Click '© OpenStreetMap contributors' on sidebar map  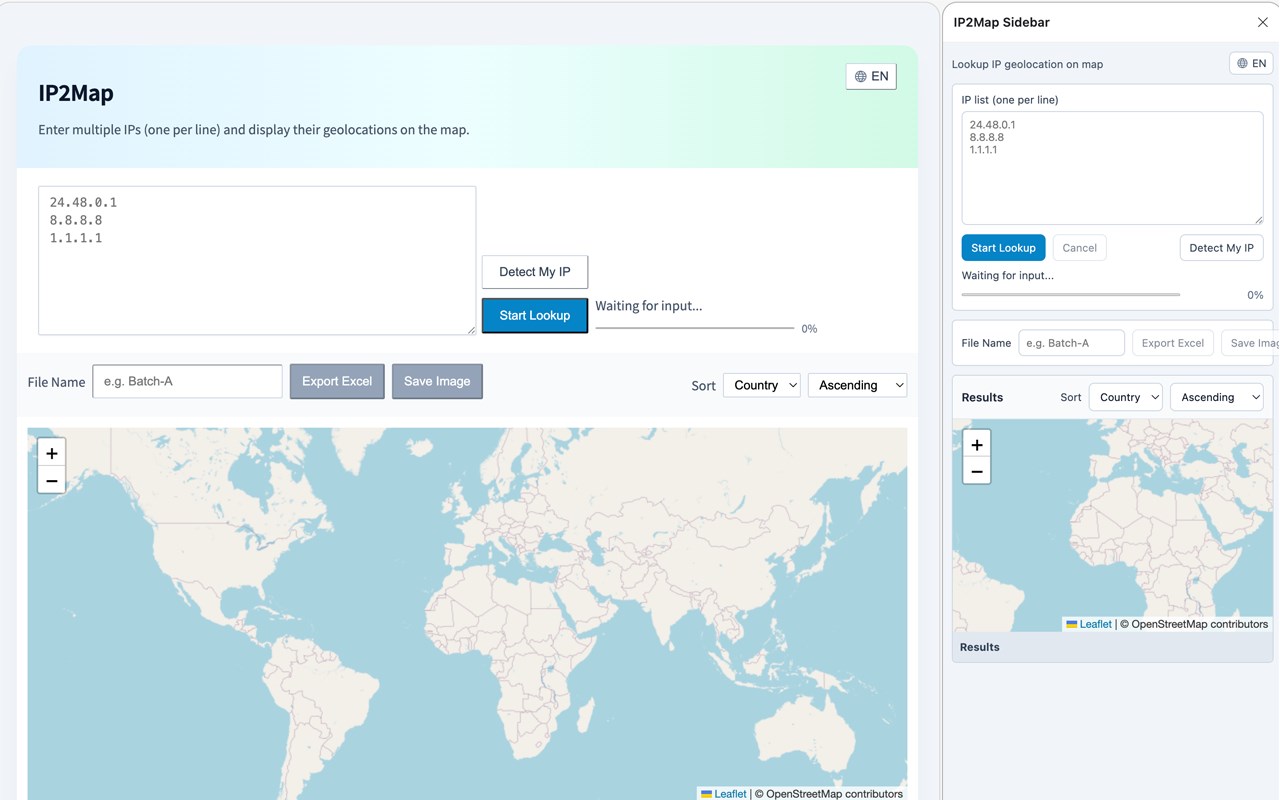point(1194,624)
